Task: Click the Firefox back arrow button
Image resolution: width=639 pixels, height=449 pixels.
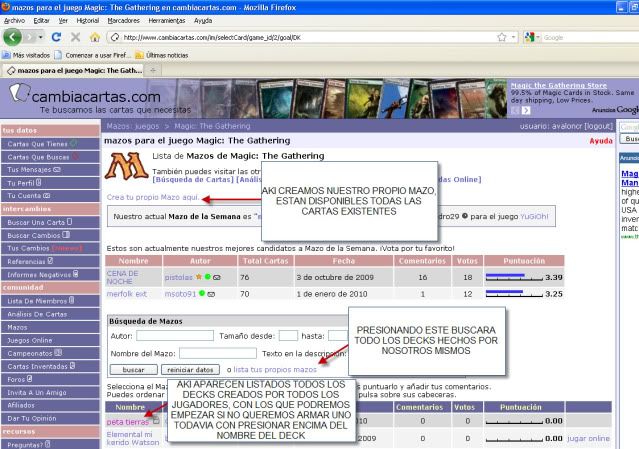Action: [x=12, y=37]
